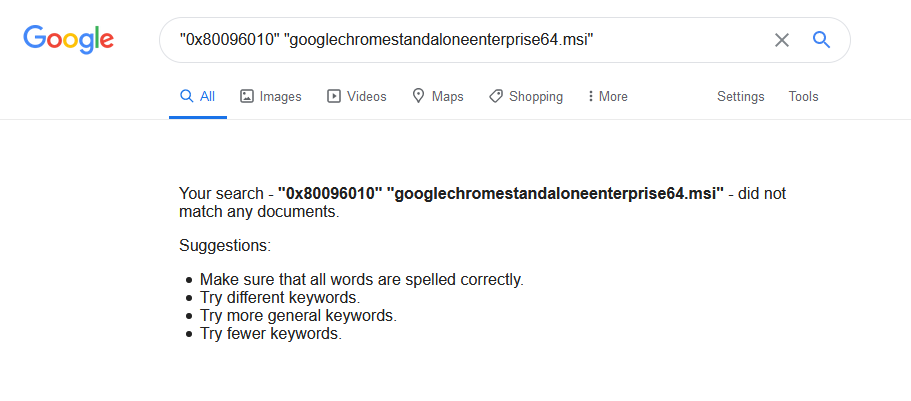Click the "Try fewer keywords" suggestion
911x401 pixels.
pos(271,334)
